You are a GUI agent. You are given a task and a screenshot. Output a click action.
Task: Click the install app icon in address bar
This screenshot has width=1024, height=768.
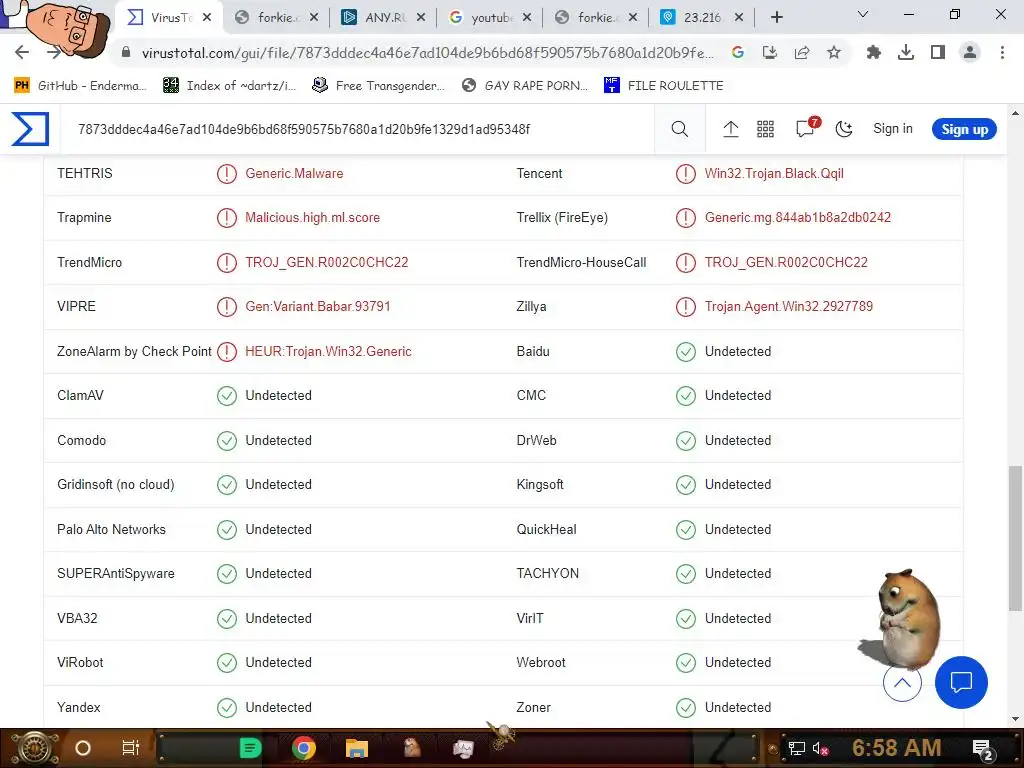pyautogui.click(x=770, y=52)
